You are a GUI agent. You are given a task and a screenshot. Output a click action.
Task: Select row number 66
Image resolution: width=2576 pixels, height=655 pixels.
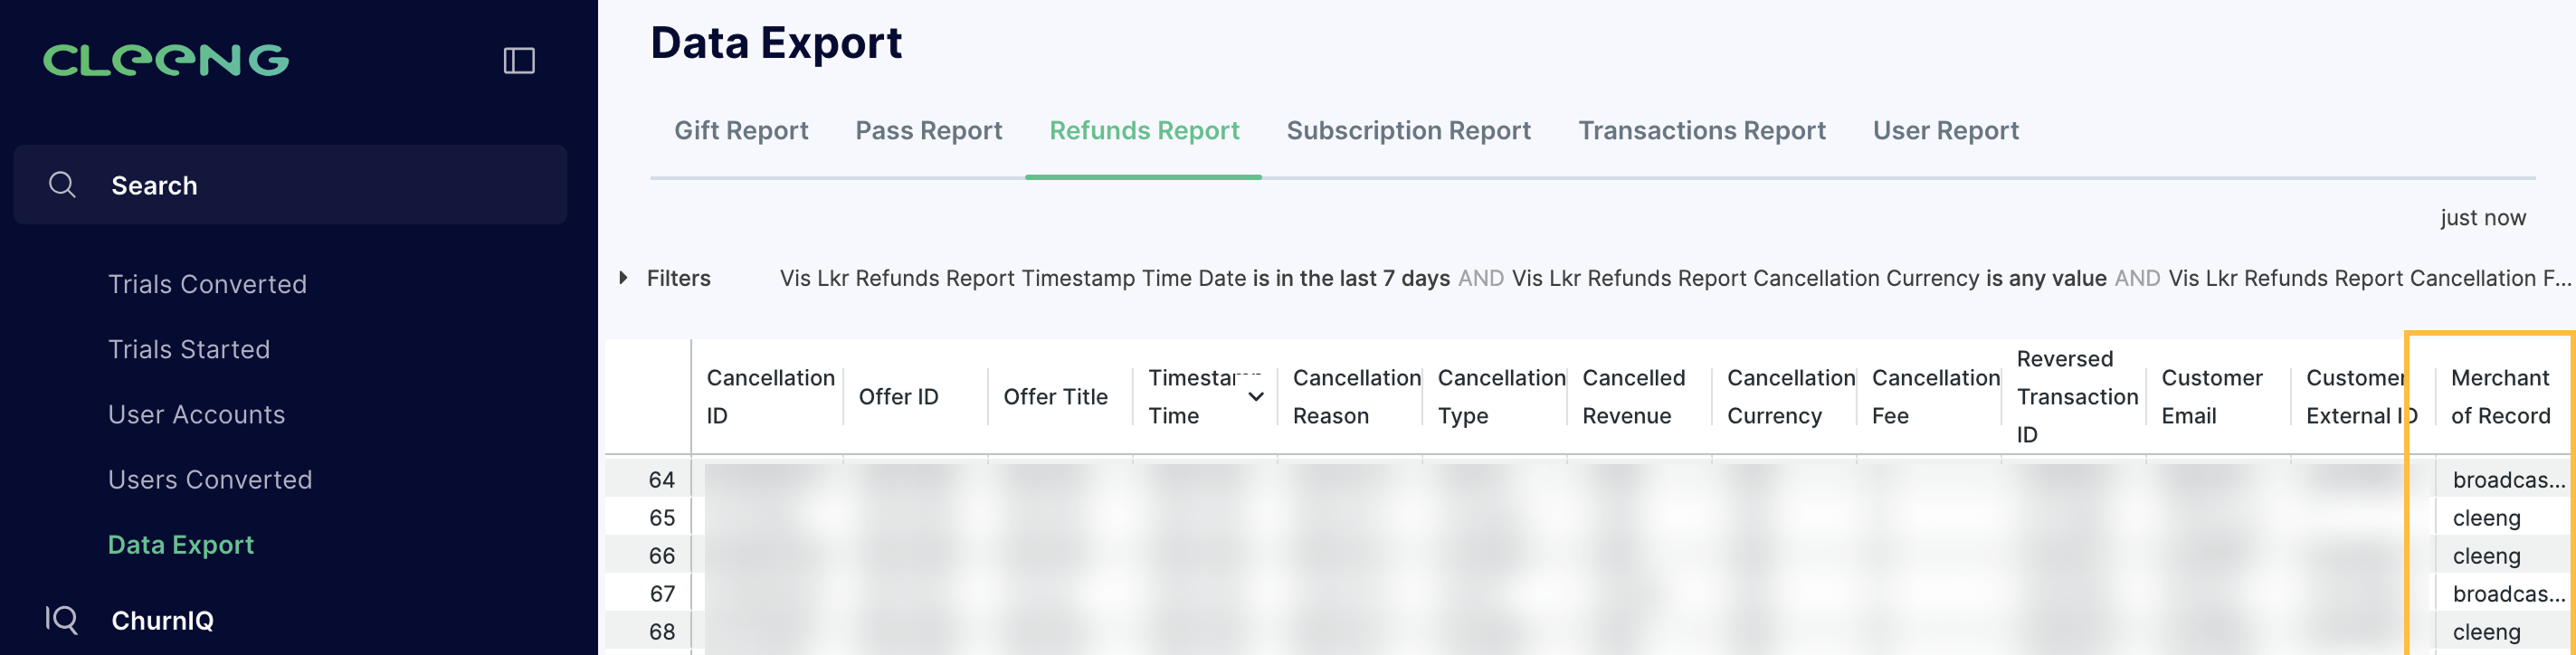tap(661, 555)
